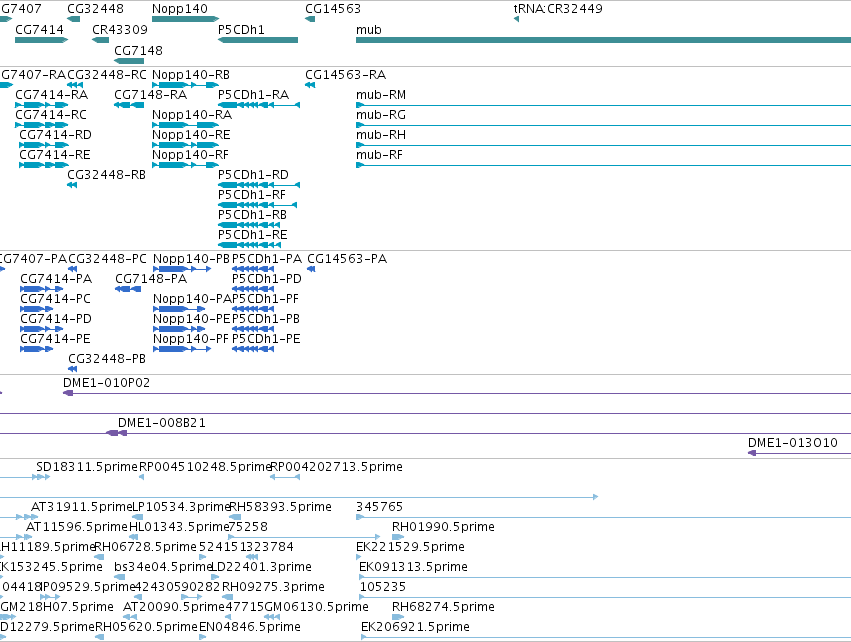Click EST EN04846.5prime
The height and width of the screenshot is (642, 851).
(202, 638)
